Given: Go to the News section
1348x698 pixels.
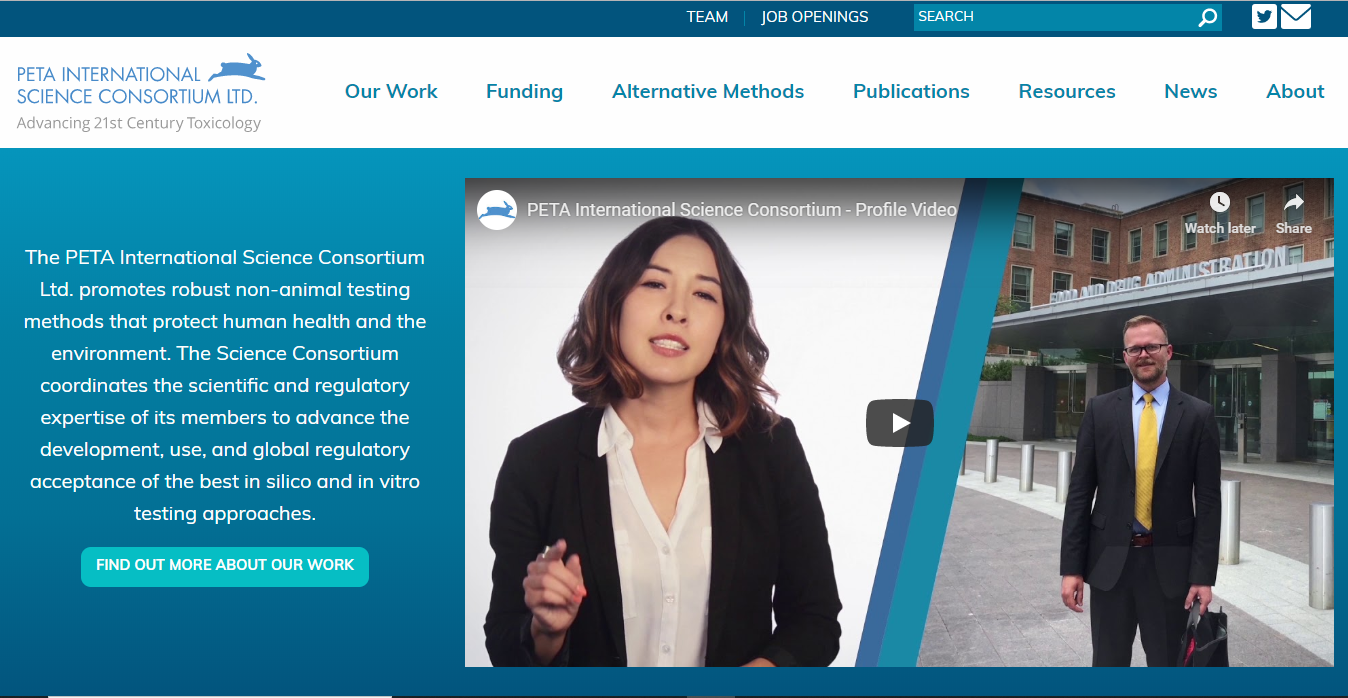Looking at the screenshot, I should click(x=1190, y=91).
